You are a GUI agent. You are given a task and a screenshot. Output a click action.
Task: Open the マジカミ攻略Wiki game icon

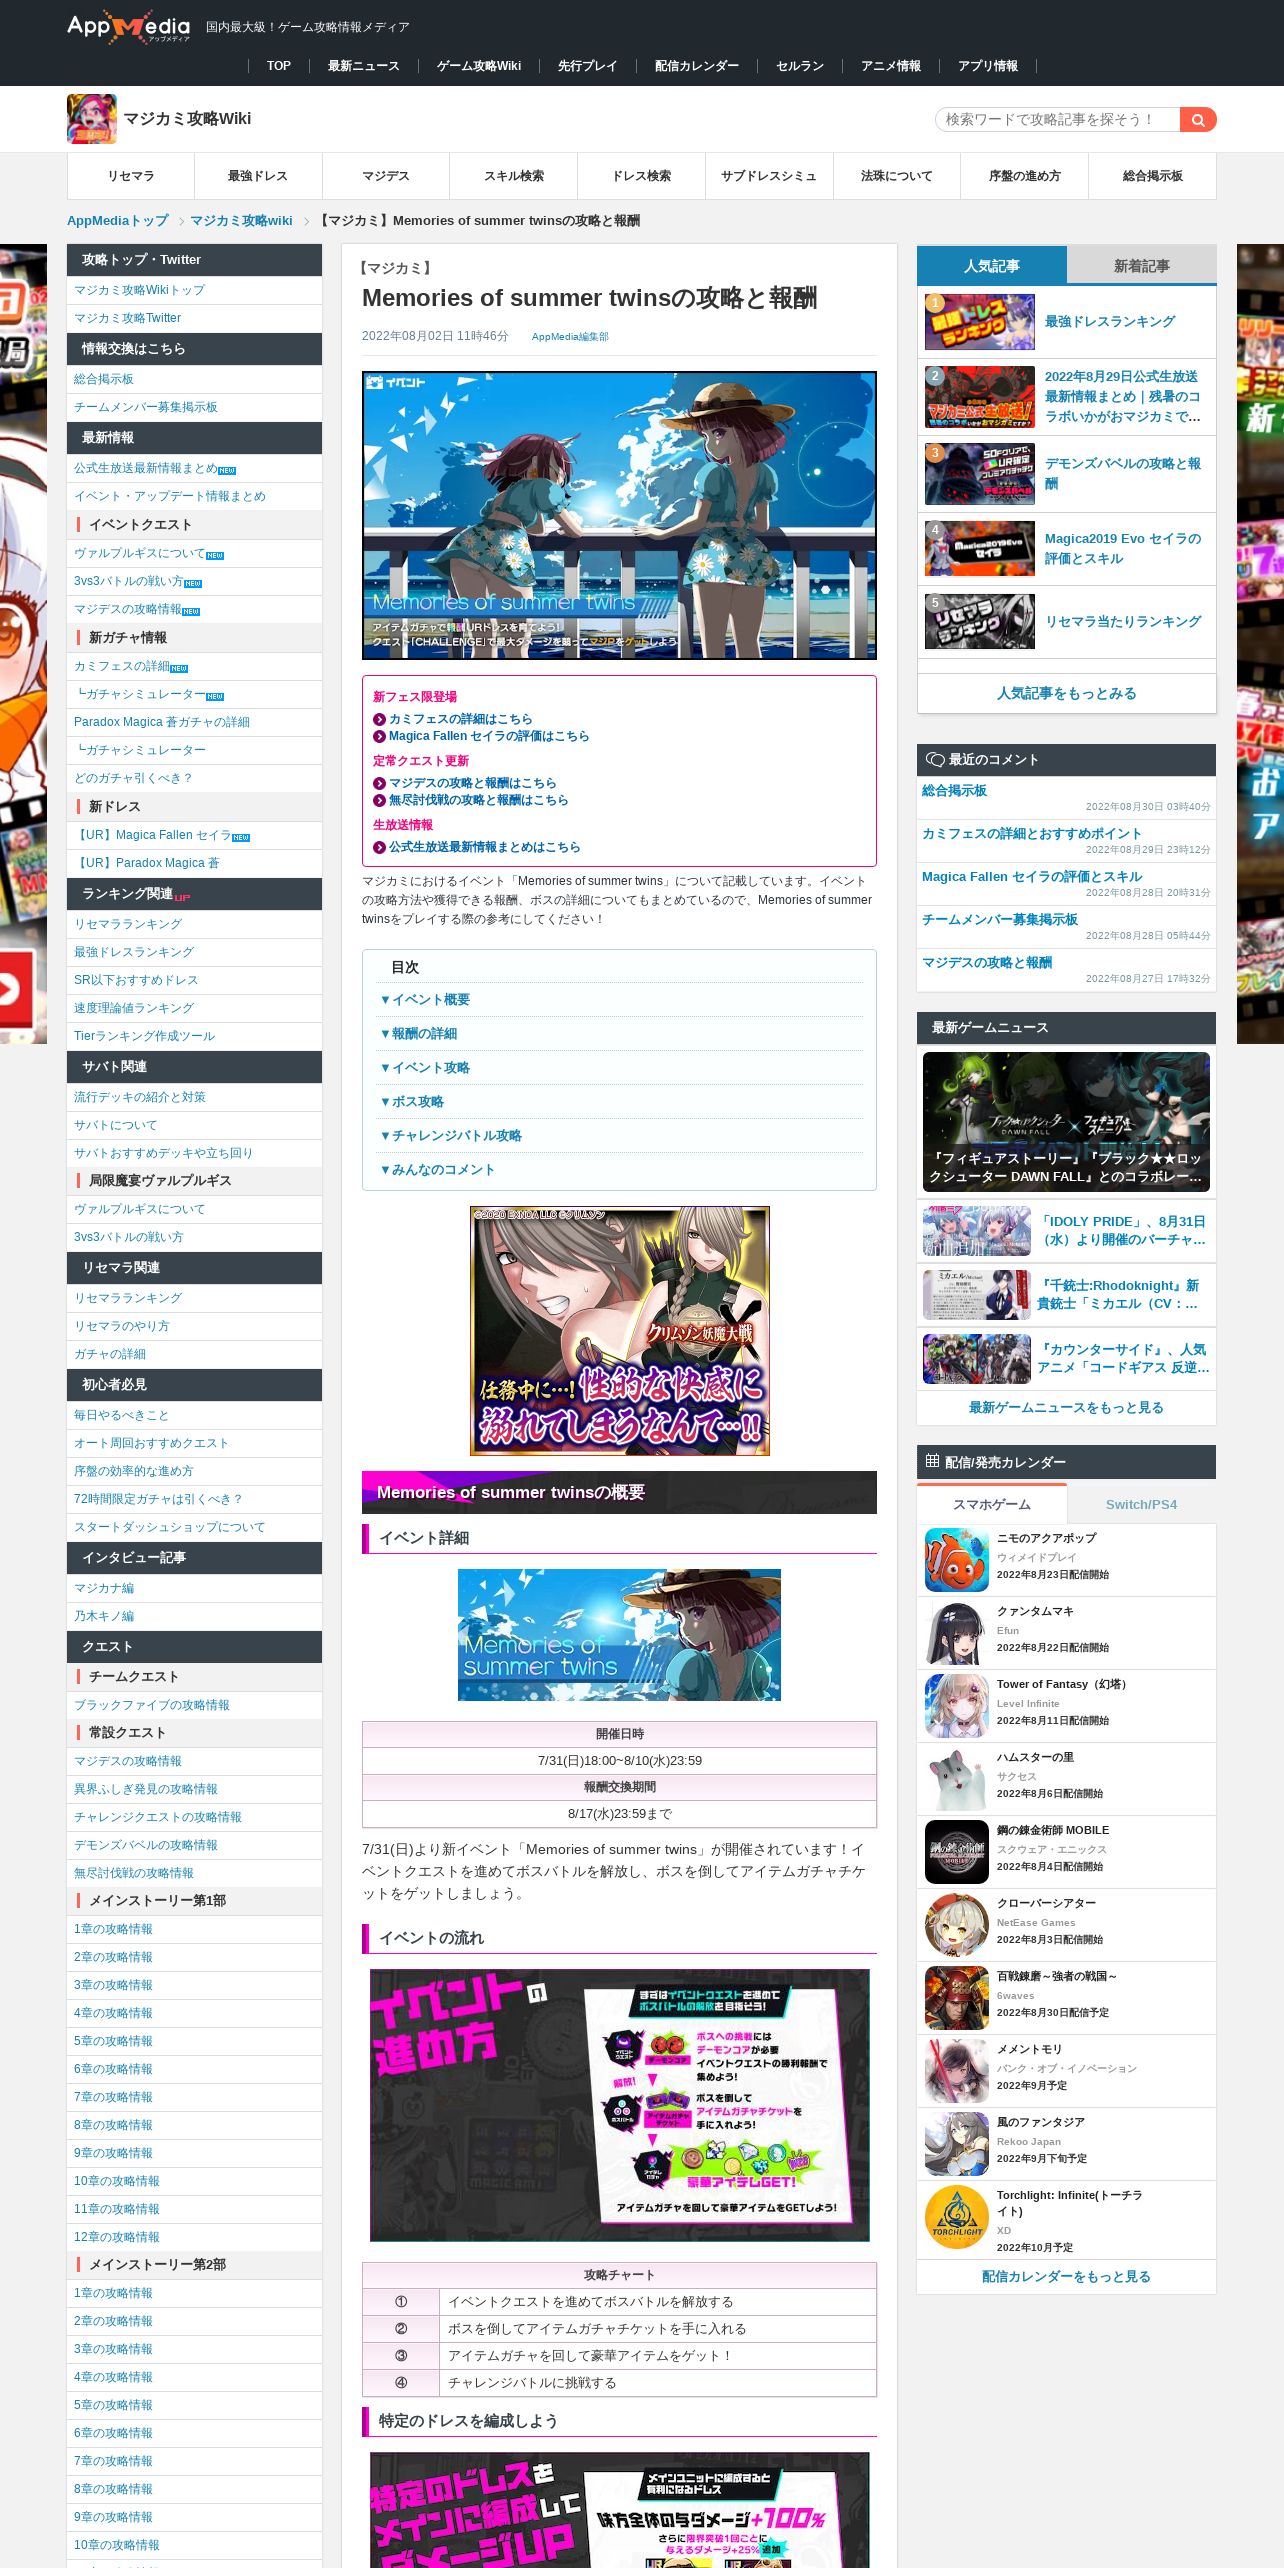pos(92,119)
